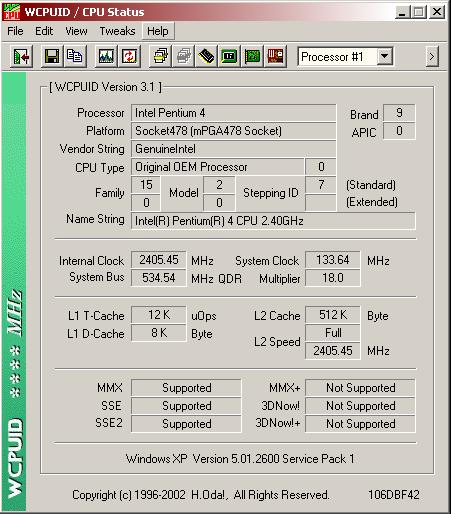The width and height of the screenshot is (451, 514).
Task: Open the View menu
Action: [x=76, y=31]
